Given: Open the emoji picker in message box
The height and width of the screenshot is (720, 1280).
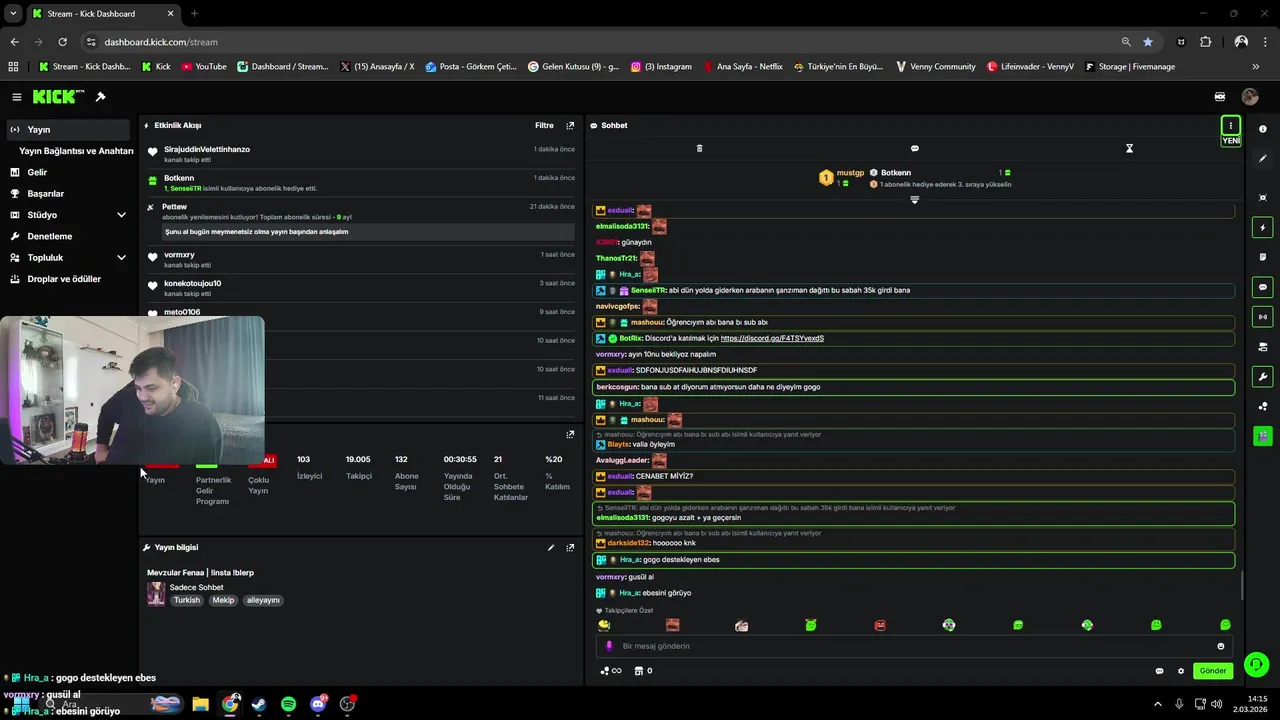Looking at the screenshot, I should click(x=1221, y=646).
